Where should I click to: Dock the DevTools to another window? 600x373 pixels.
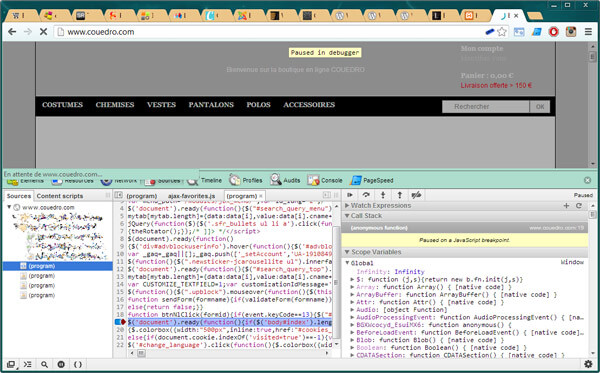11,364
